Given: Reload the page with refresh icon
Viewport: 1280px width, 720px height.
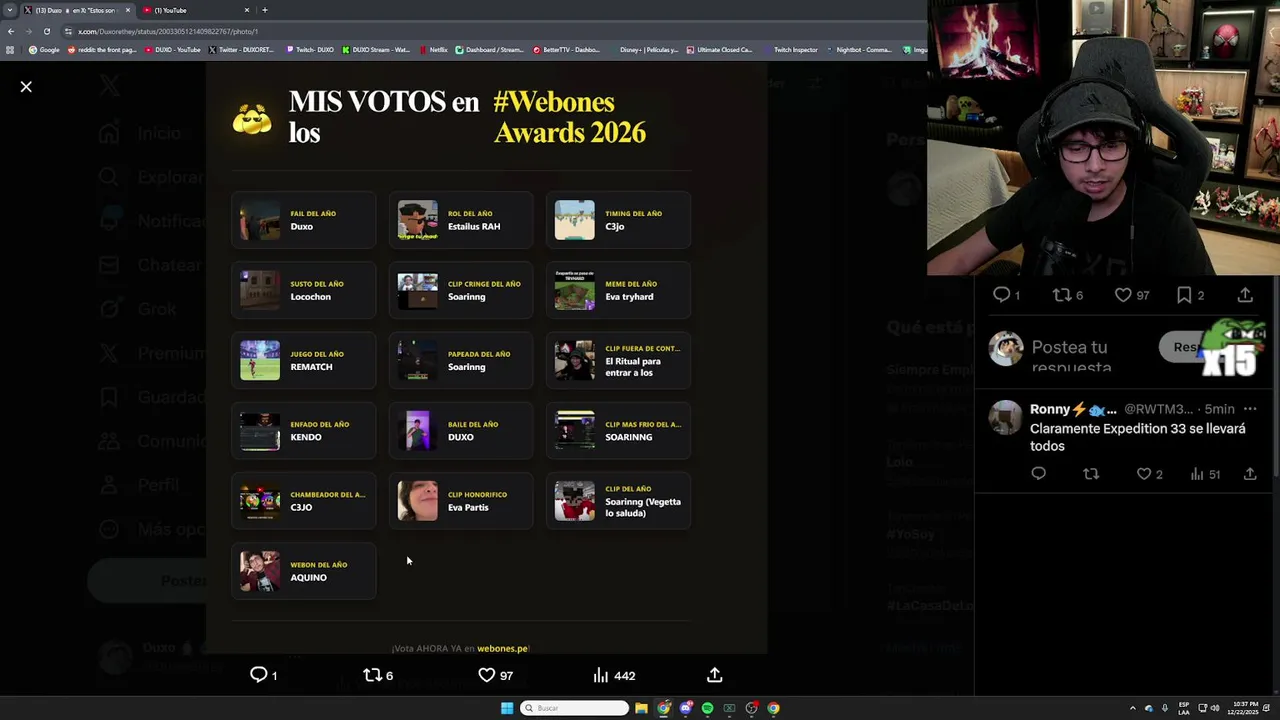Looking at the screenshot, I should coord(47,31).
